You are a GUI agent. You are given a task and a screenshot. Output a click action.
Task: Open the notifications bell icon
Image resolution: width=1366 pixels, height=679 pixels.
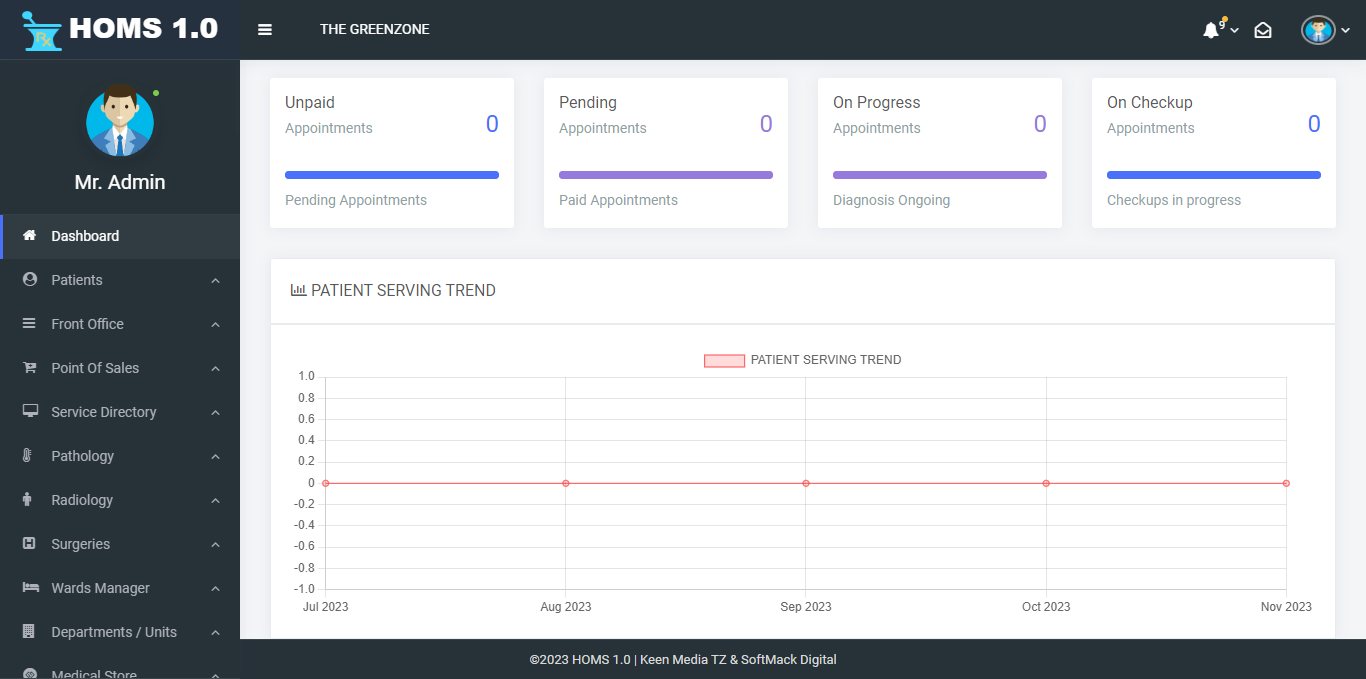(1211, 30)
